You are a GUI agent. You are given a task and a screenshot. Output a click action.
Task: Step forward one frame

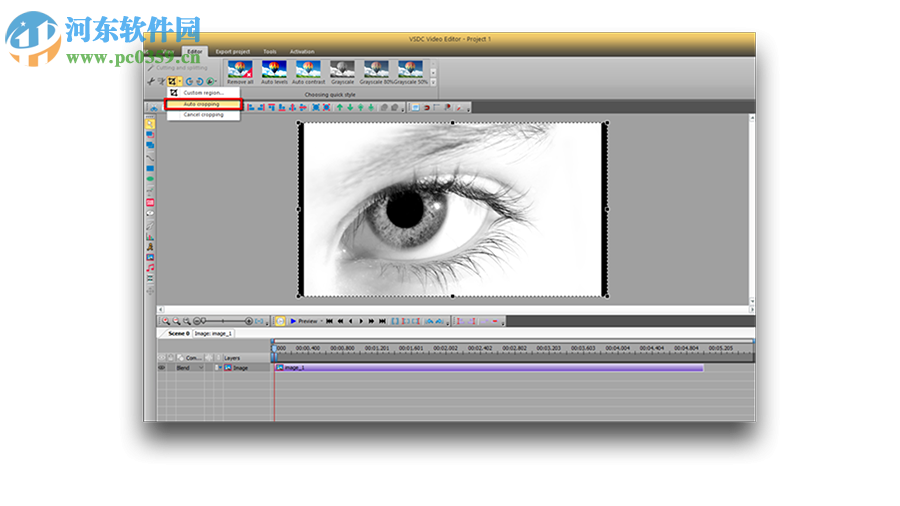(361, 321)
